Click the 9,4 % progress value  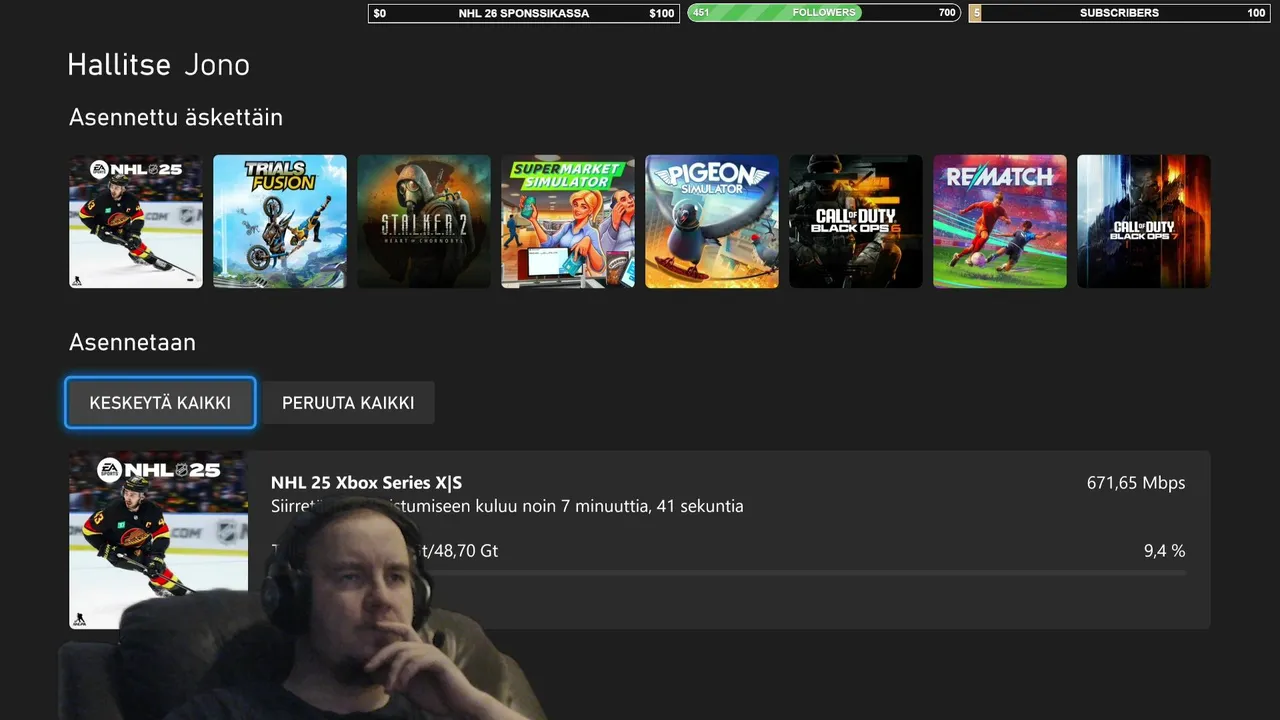(x=1164, y=551)
